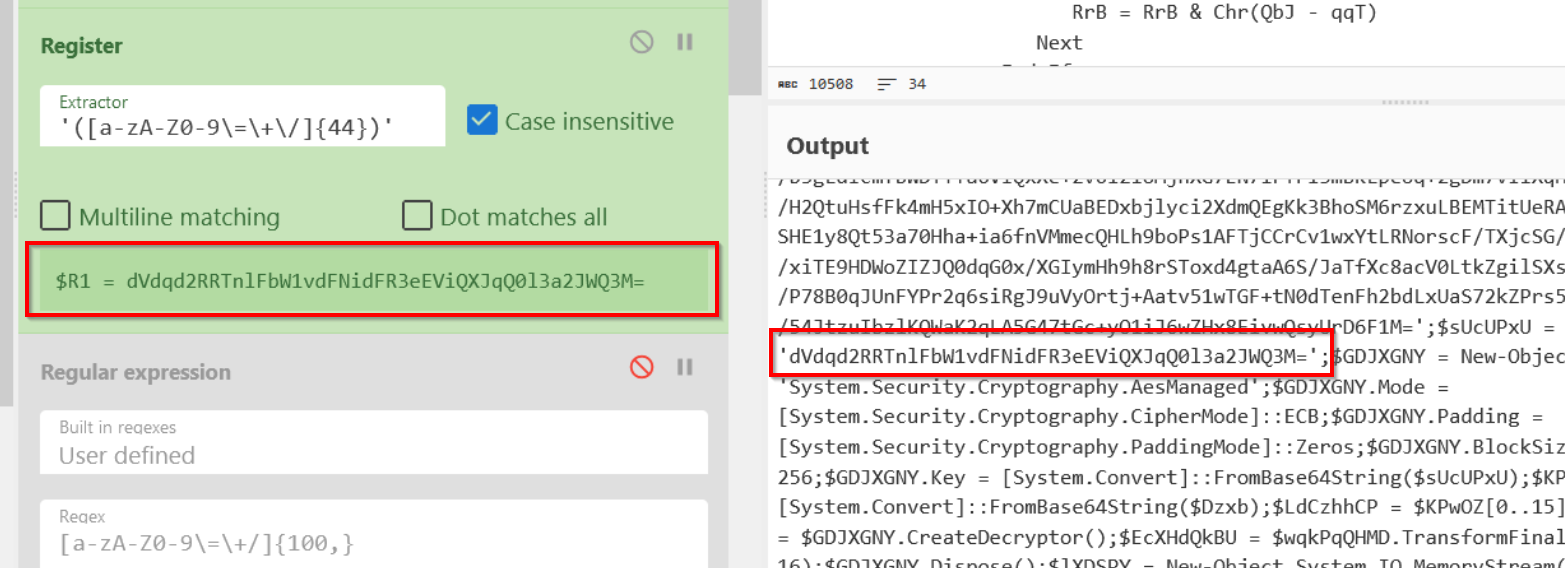Pause at Regular expression operation
The image size is (1565, 568).
click(x=685, y=367)
